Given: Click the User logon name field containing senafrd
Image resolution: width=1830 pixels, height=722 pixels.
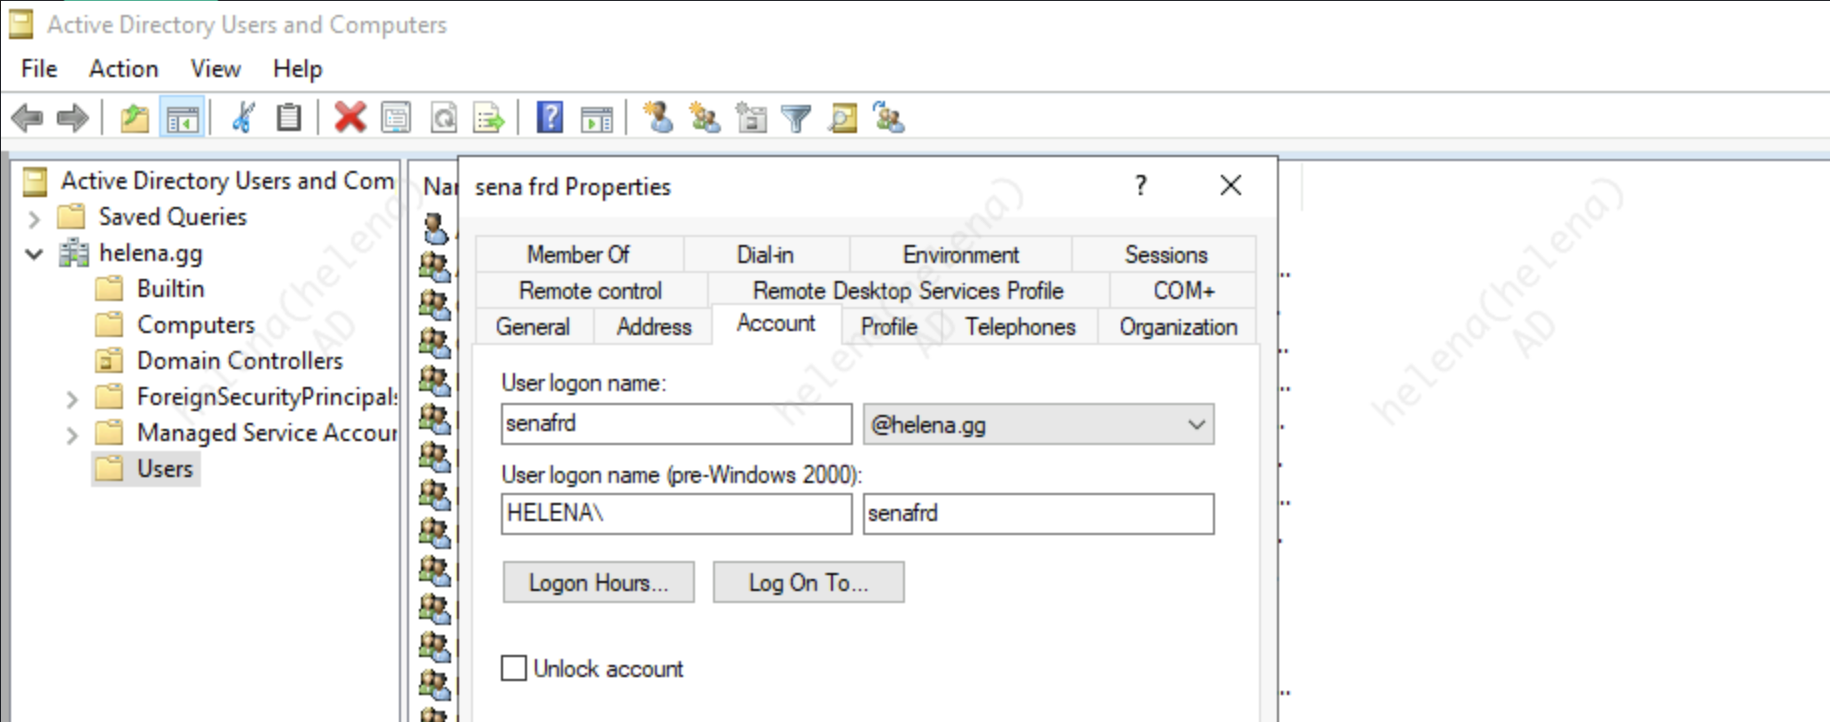Looking at the screenshot, I should (675, 424).
